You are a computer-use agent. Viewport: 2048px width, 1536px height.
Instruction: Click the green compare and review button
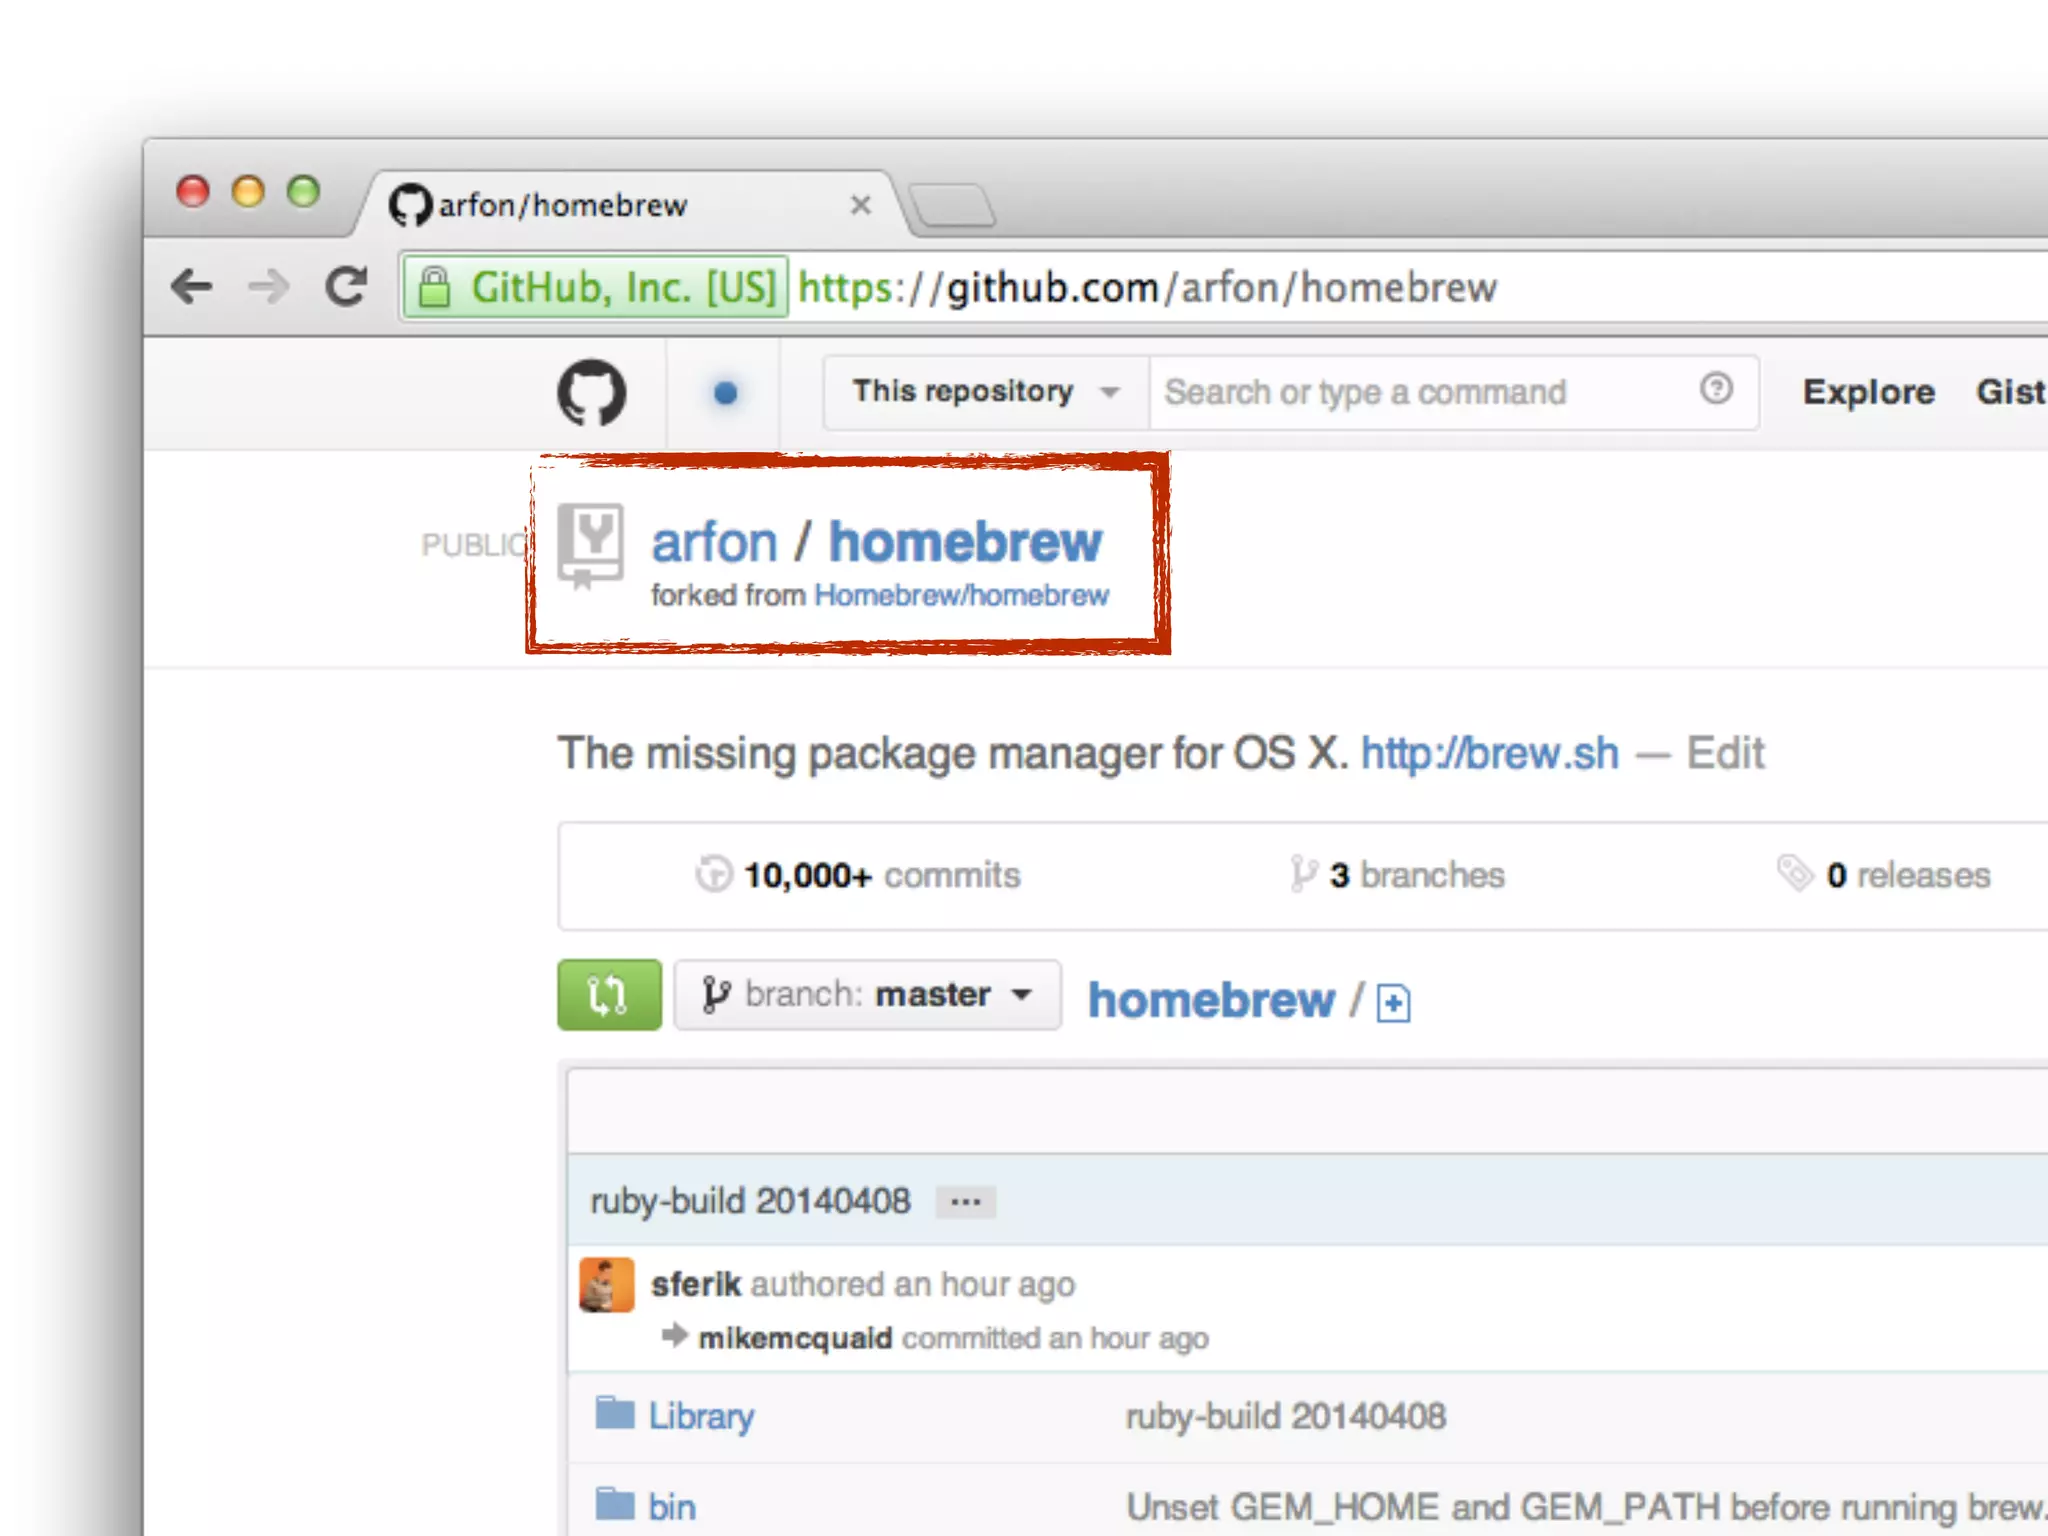point(608,995)
